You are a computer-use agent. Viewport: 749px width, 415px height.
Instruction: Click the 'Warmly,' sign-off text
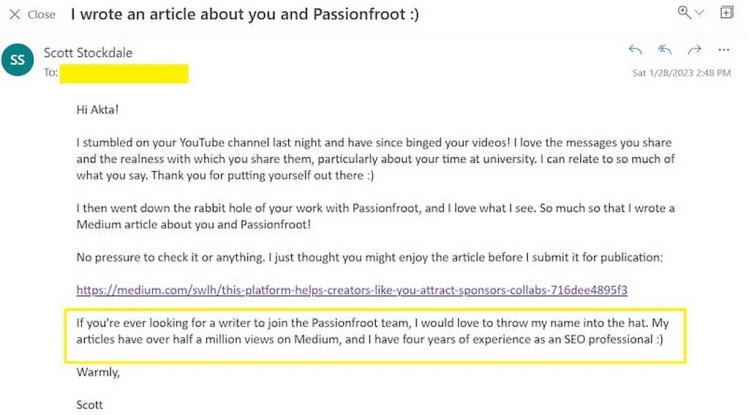point(98,373)
